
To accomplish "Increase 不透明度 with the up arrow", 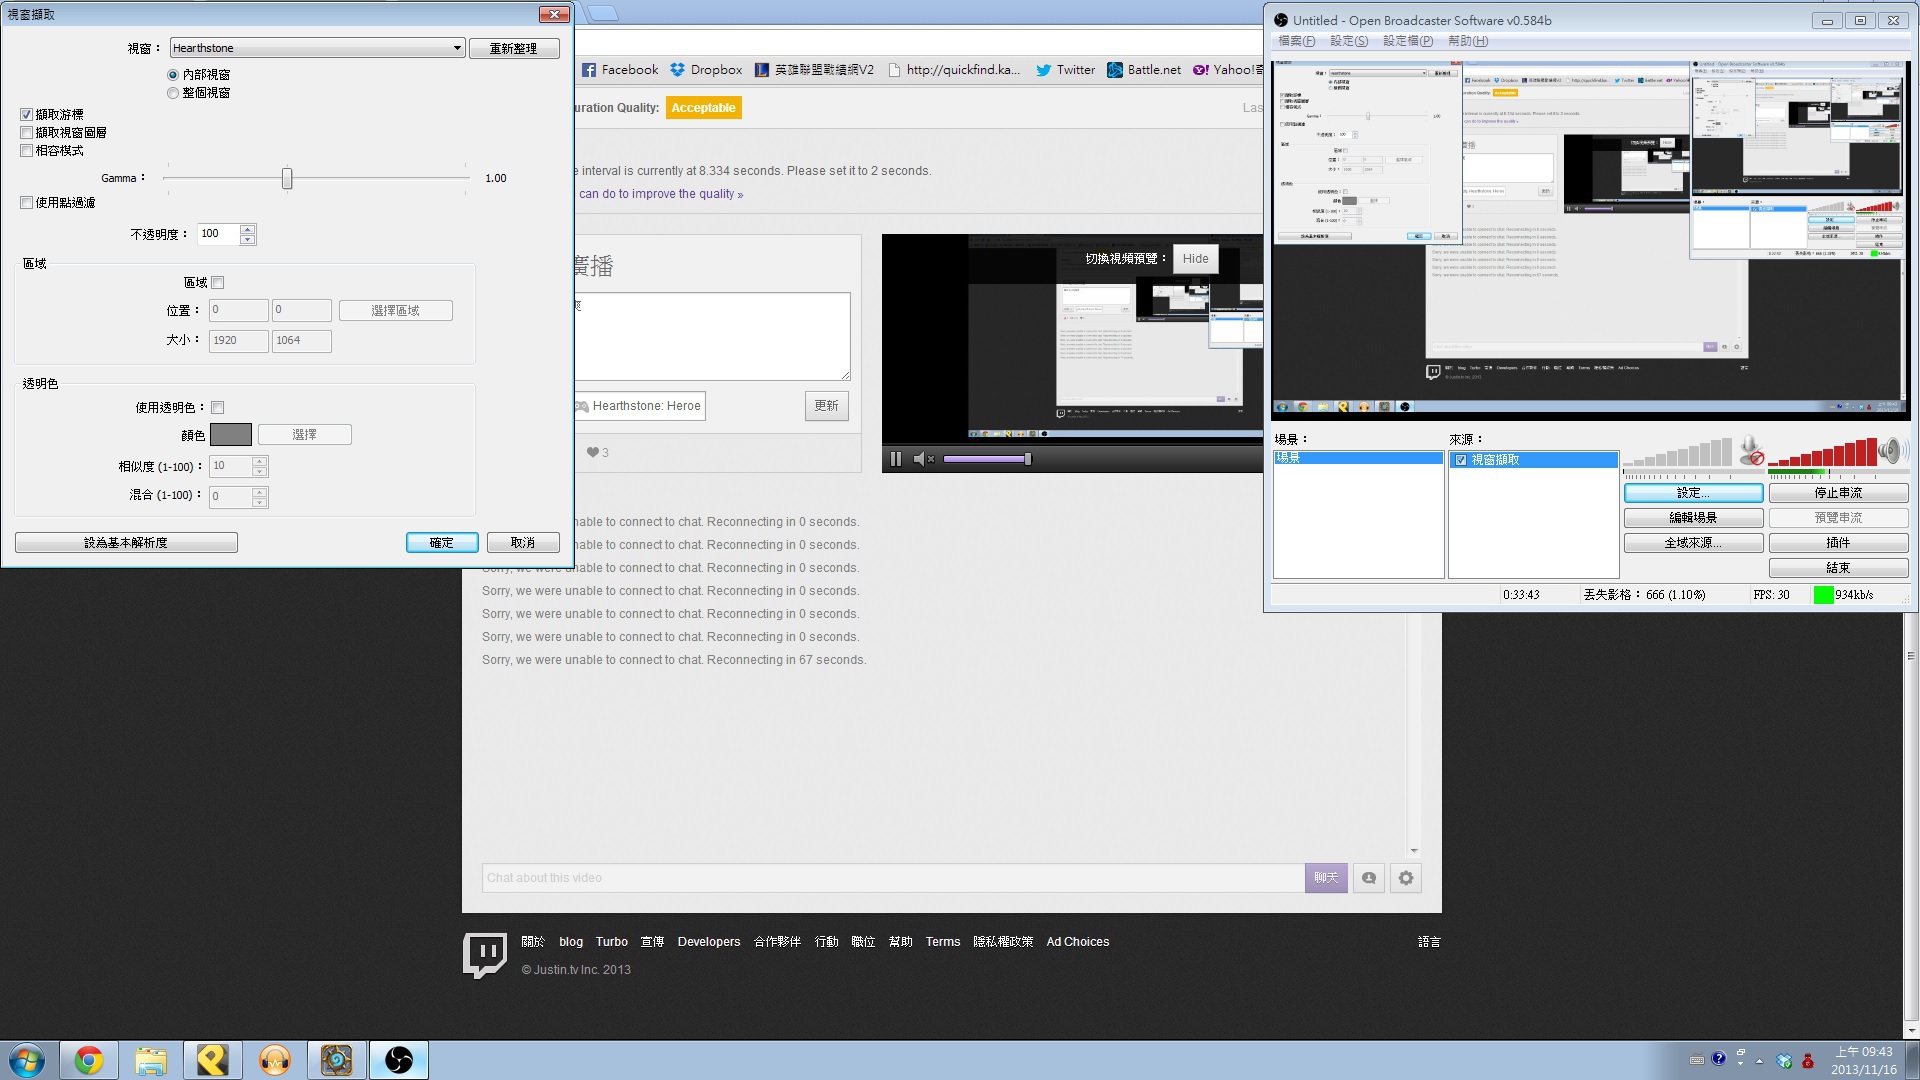I will coord(248,229).
